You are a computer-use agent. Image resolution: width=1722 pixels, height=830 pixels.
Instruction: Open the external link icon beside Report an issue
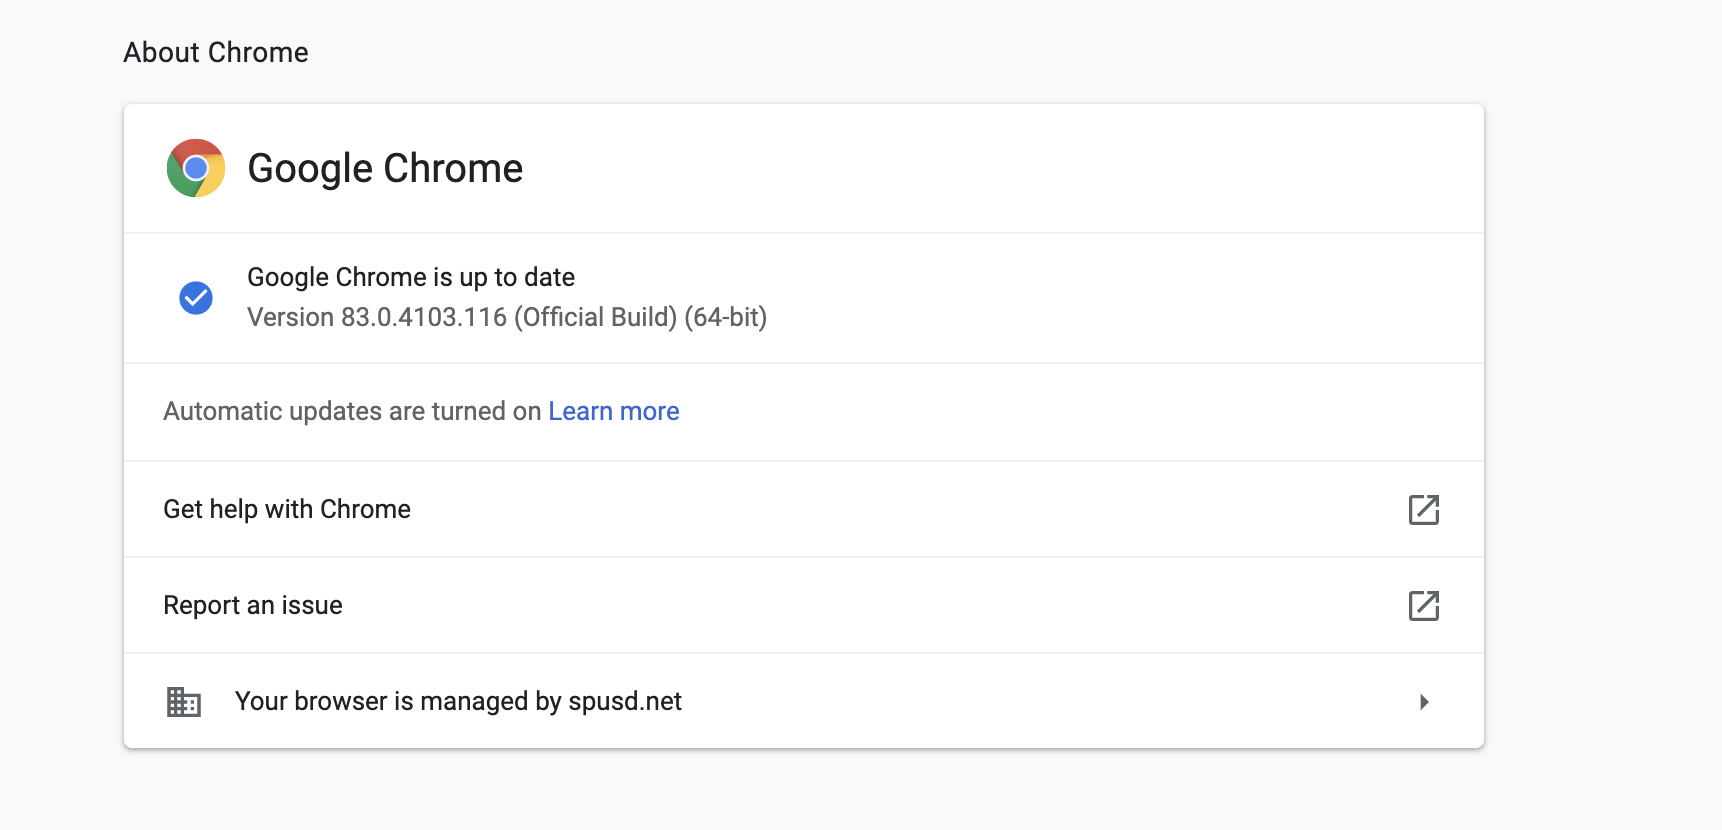pos(1423,606)
